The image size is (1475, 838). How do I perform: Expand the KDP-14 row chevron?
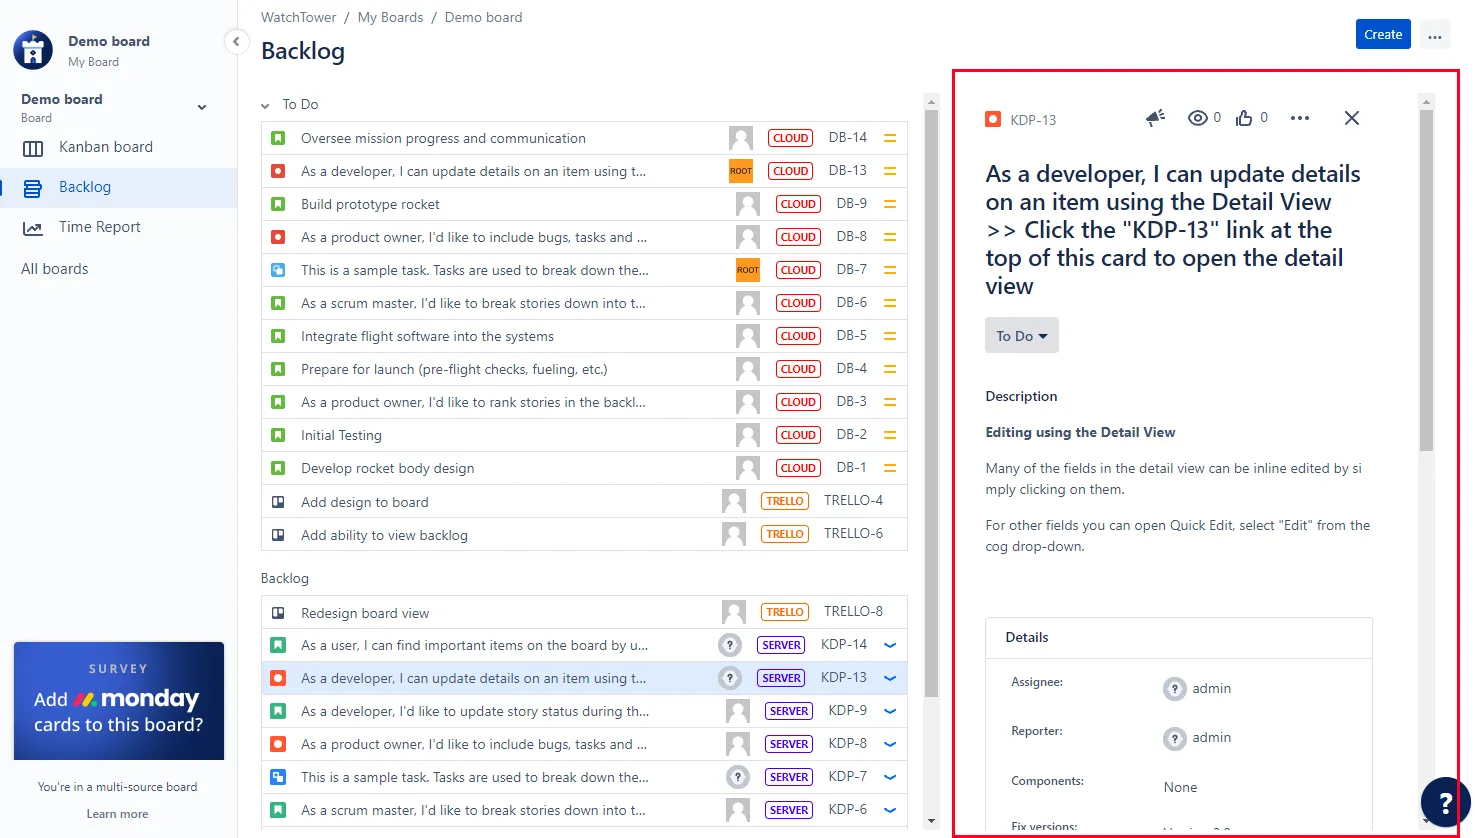click(x=890, y=645)
